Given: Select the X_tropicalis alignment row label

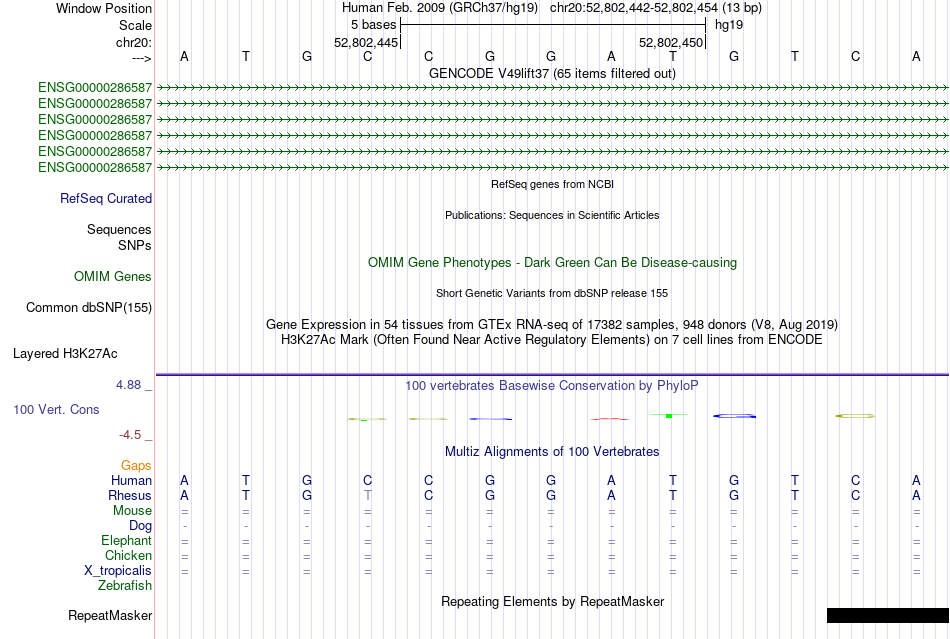Looking at the screenshot, I should click(118, 571).
